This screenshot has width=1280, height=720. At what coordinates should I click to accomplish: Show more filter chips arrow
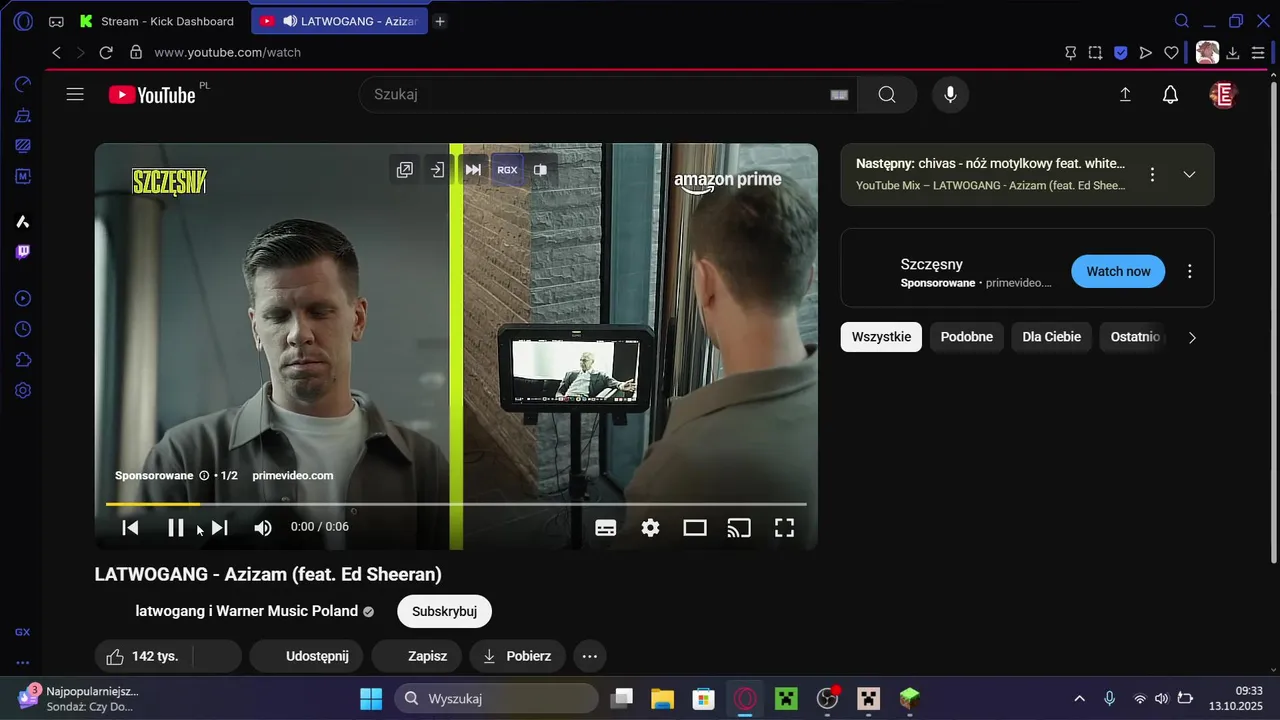tap(1192, 338)
